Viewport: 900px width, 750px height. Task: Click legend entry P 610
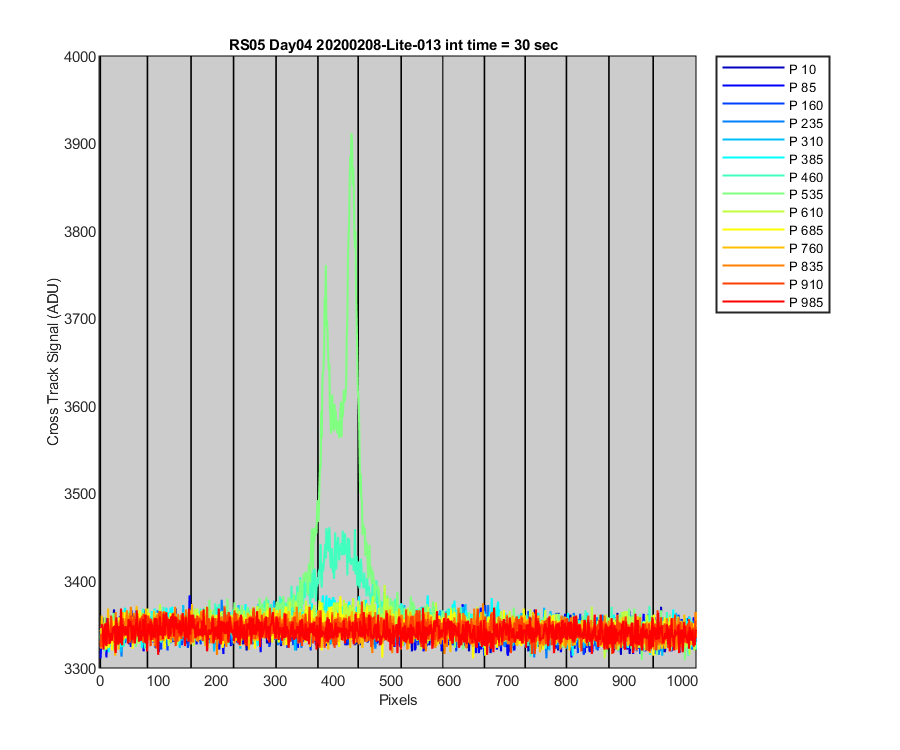tap(773, 212)
